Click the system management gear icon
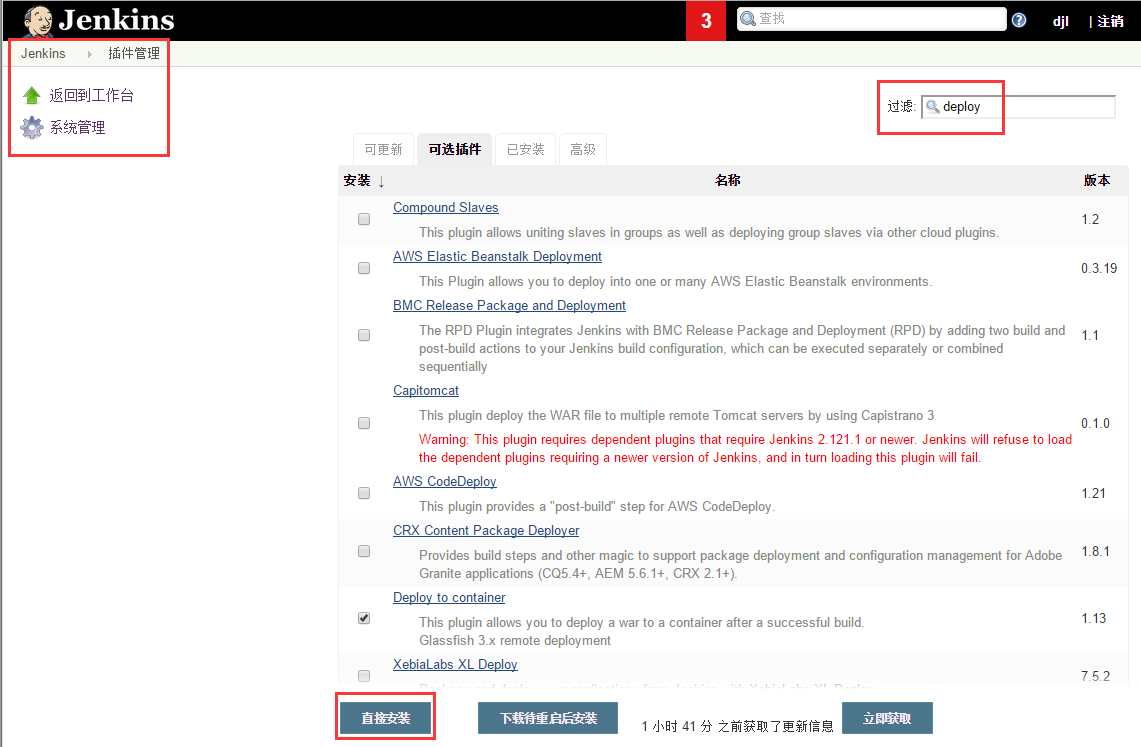 pos(31,127)
